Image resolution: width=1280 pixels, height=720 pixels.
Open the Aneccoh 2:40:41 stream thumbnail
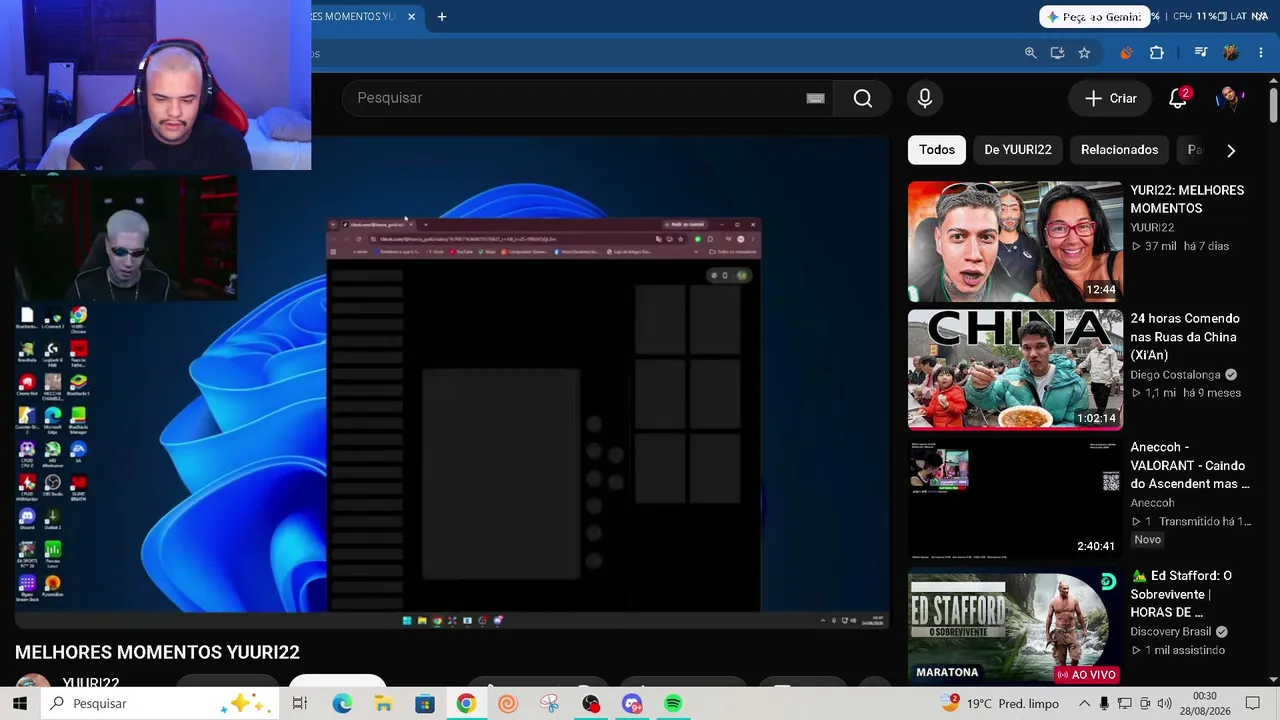tap(1015, 498)
